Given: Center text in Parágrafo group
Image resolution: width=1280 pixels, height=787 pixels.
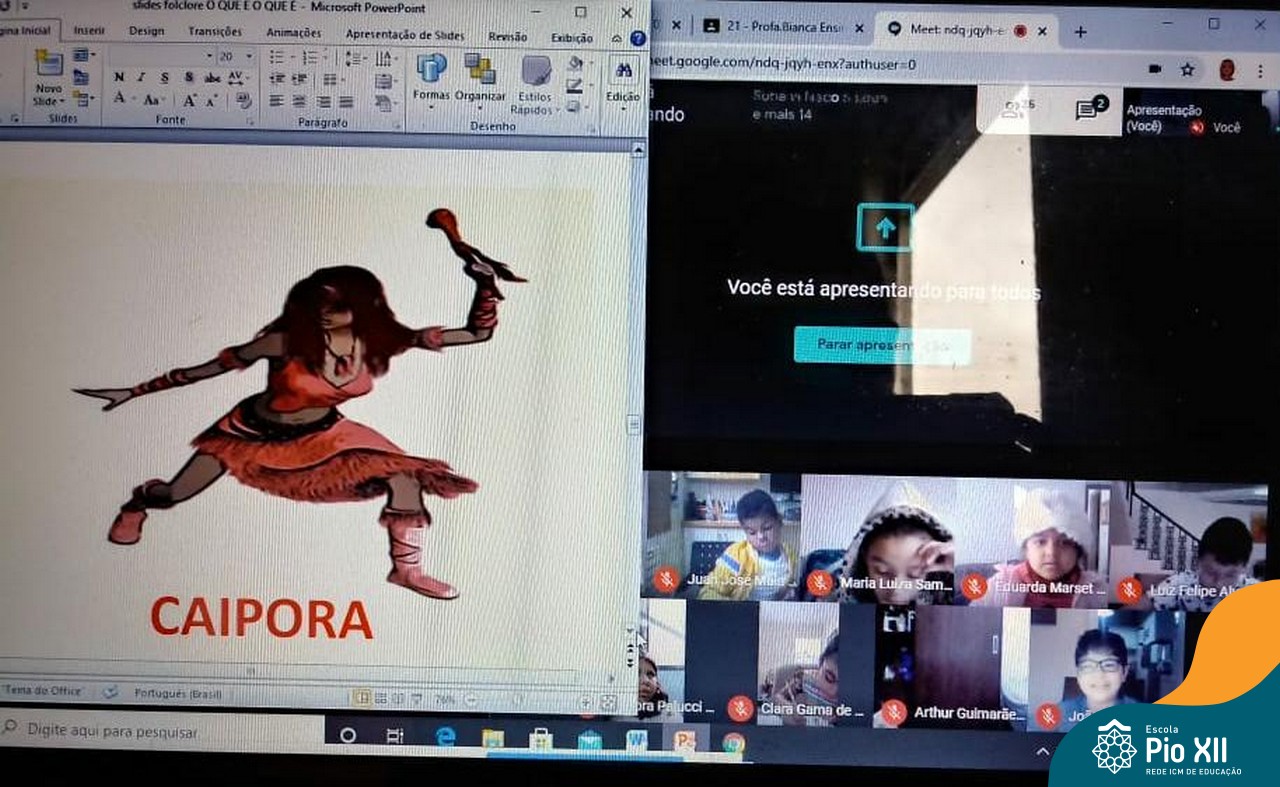Looking at the screenshot, I should (x=299, y=101).
